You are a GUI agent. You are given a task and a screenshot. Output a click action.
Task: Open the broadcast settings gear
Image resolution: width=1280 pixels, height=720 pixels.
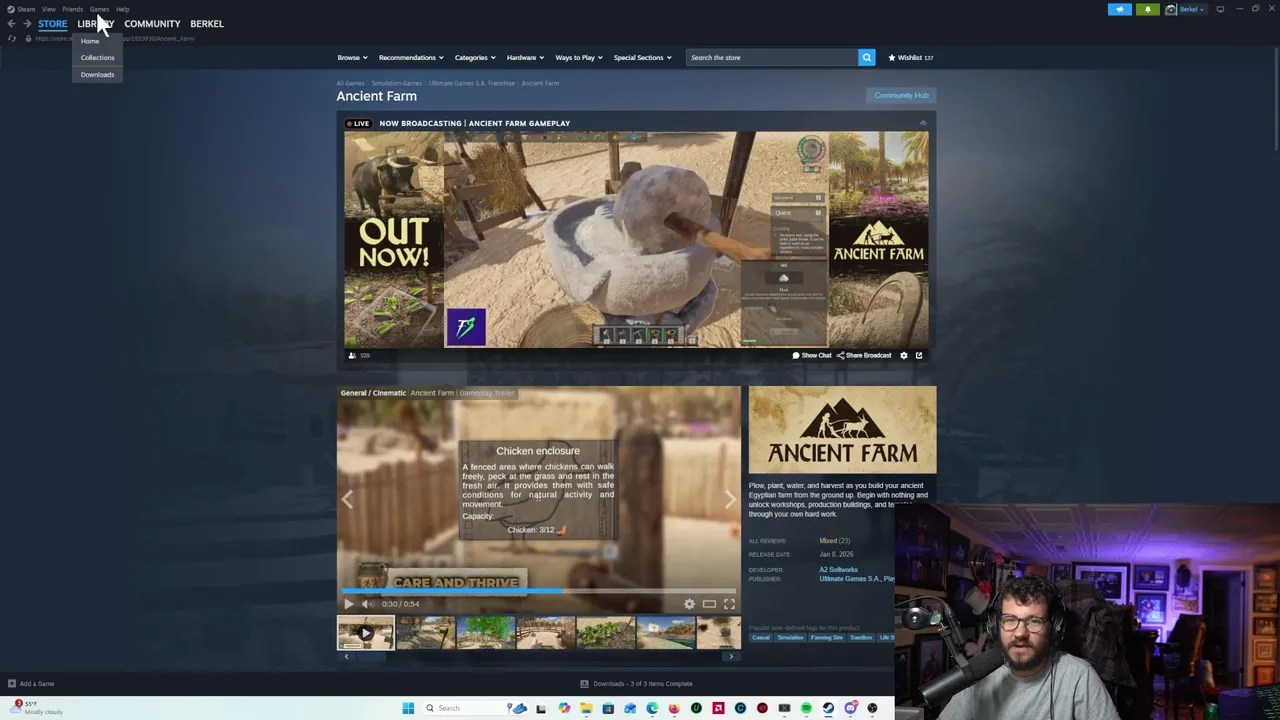[904, 355]
